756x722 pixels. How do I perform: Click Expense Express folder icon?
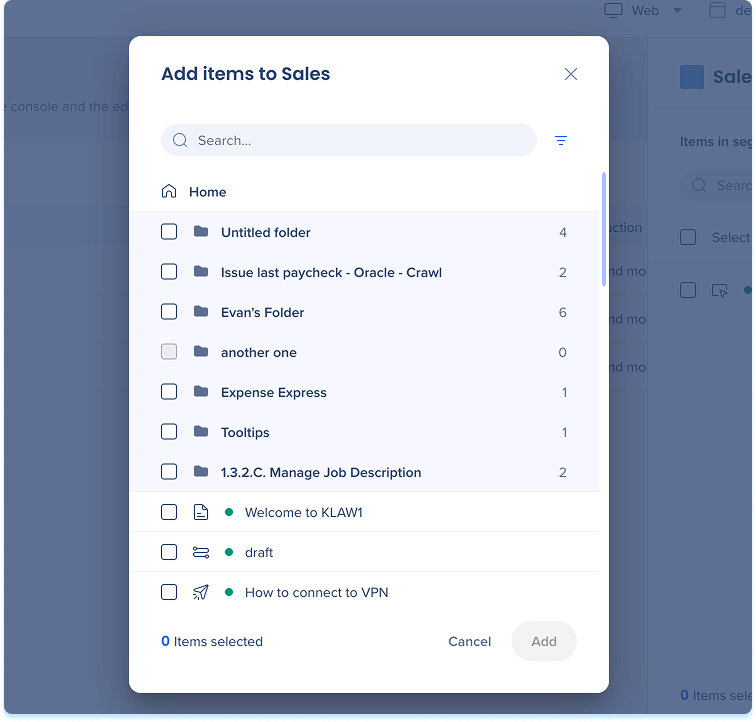click(x=201, y=392)
